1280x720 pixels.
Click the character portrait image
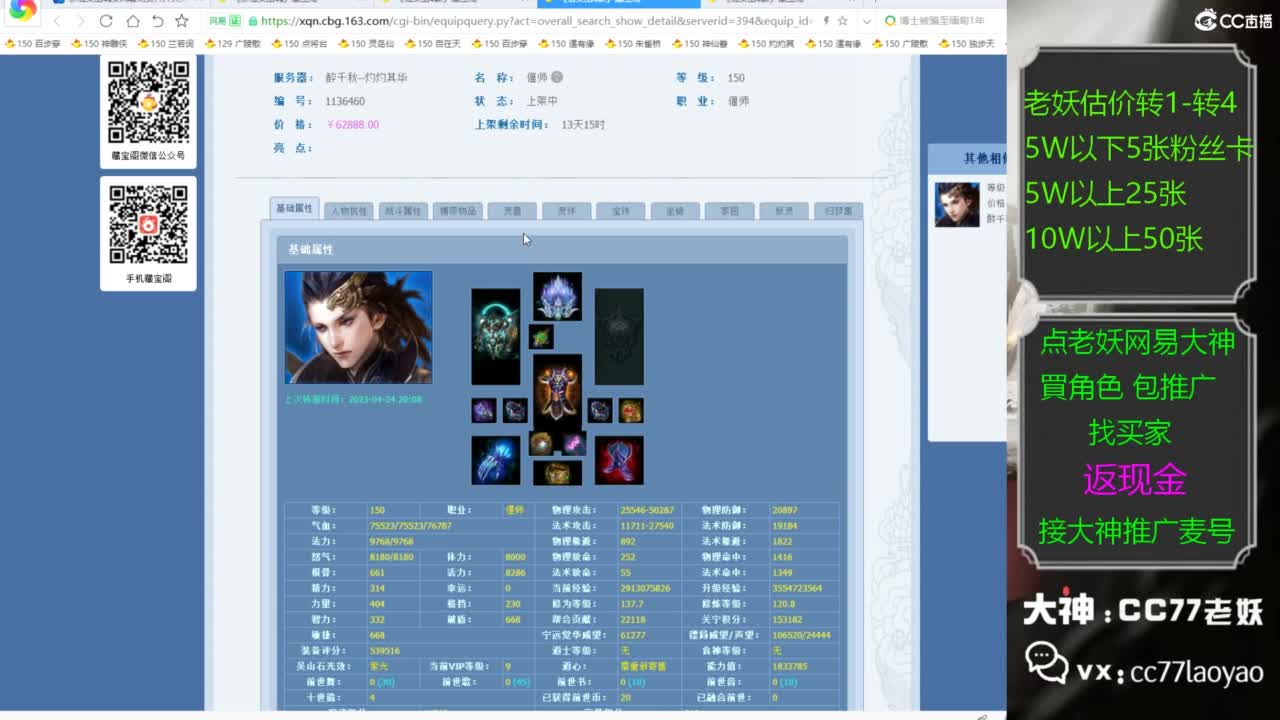358,327
